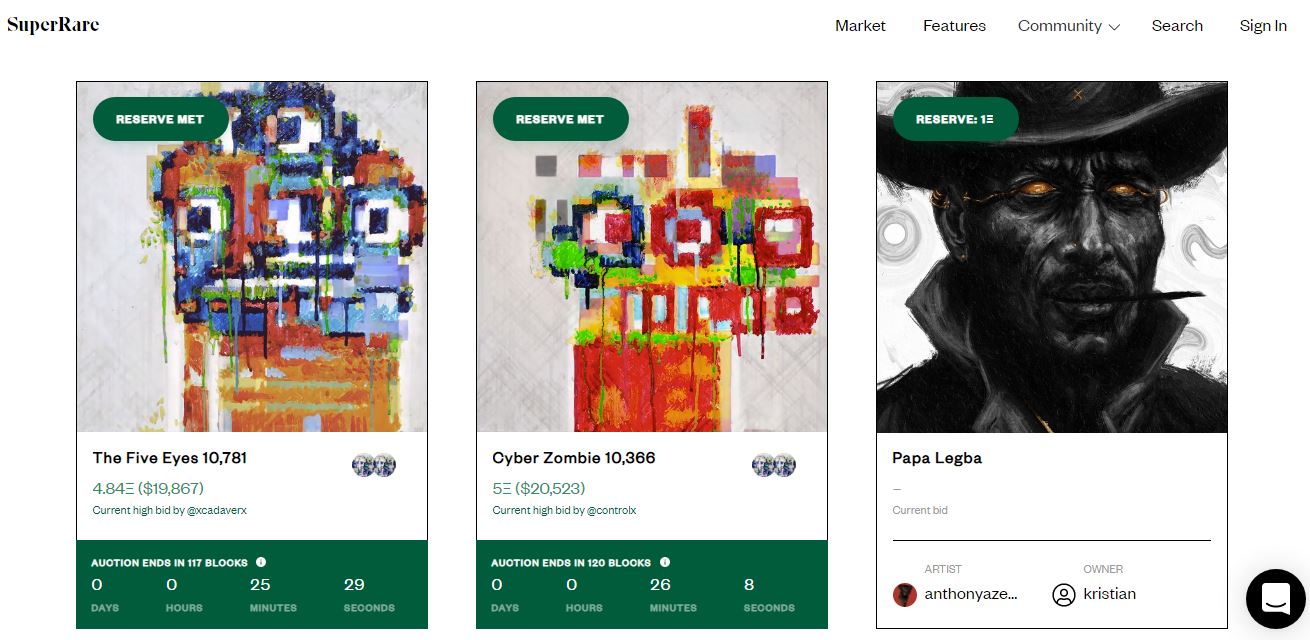View the Cyber Zombie artwork image
The height and width of the screenshot is (640, 1310).
pos(652,257)
